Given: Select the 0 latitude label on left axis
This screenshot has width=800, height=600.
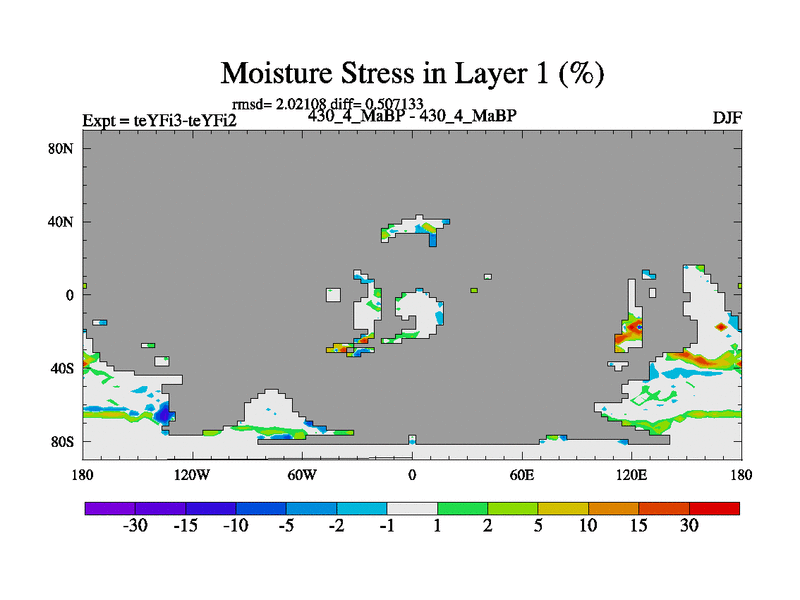Looking at the screenshot, I should click(71, 295).
